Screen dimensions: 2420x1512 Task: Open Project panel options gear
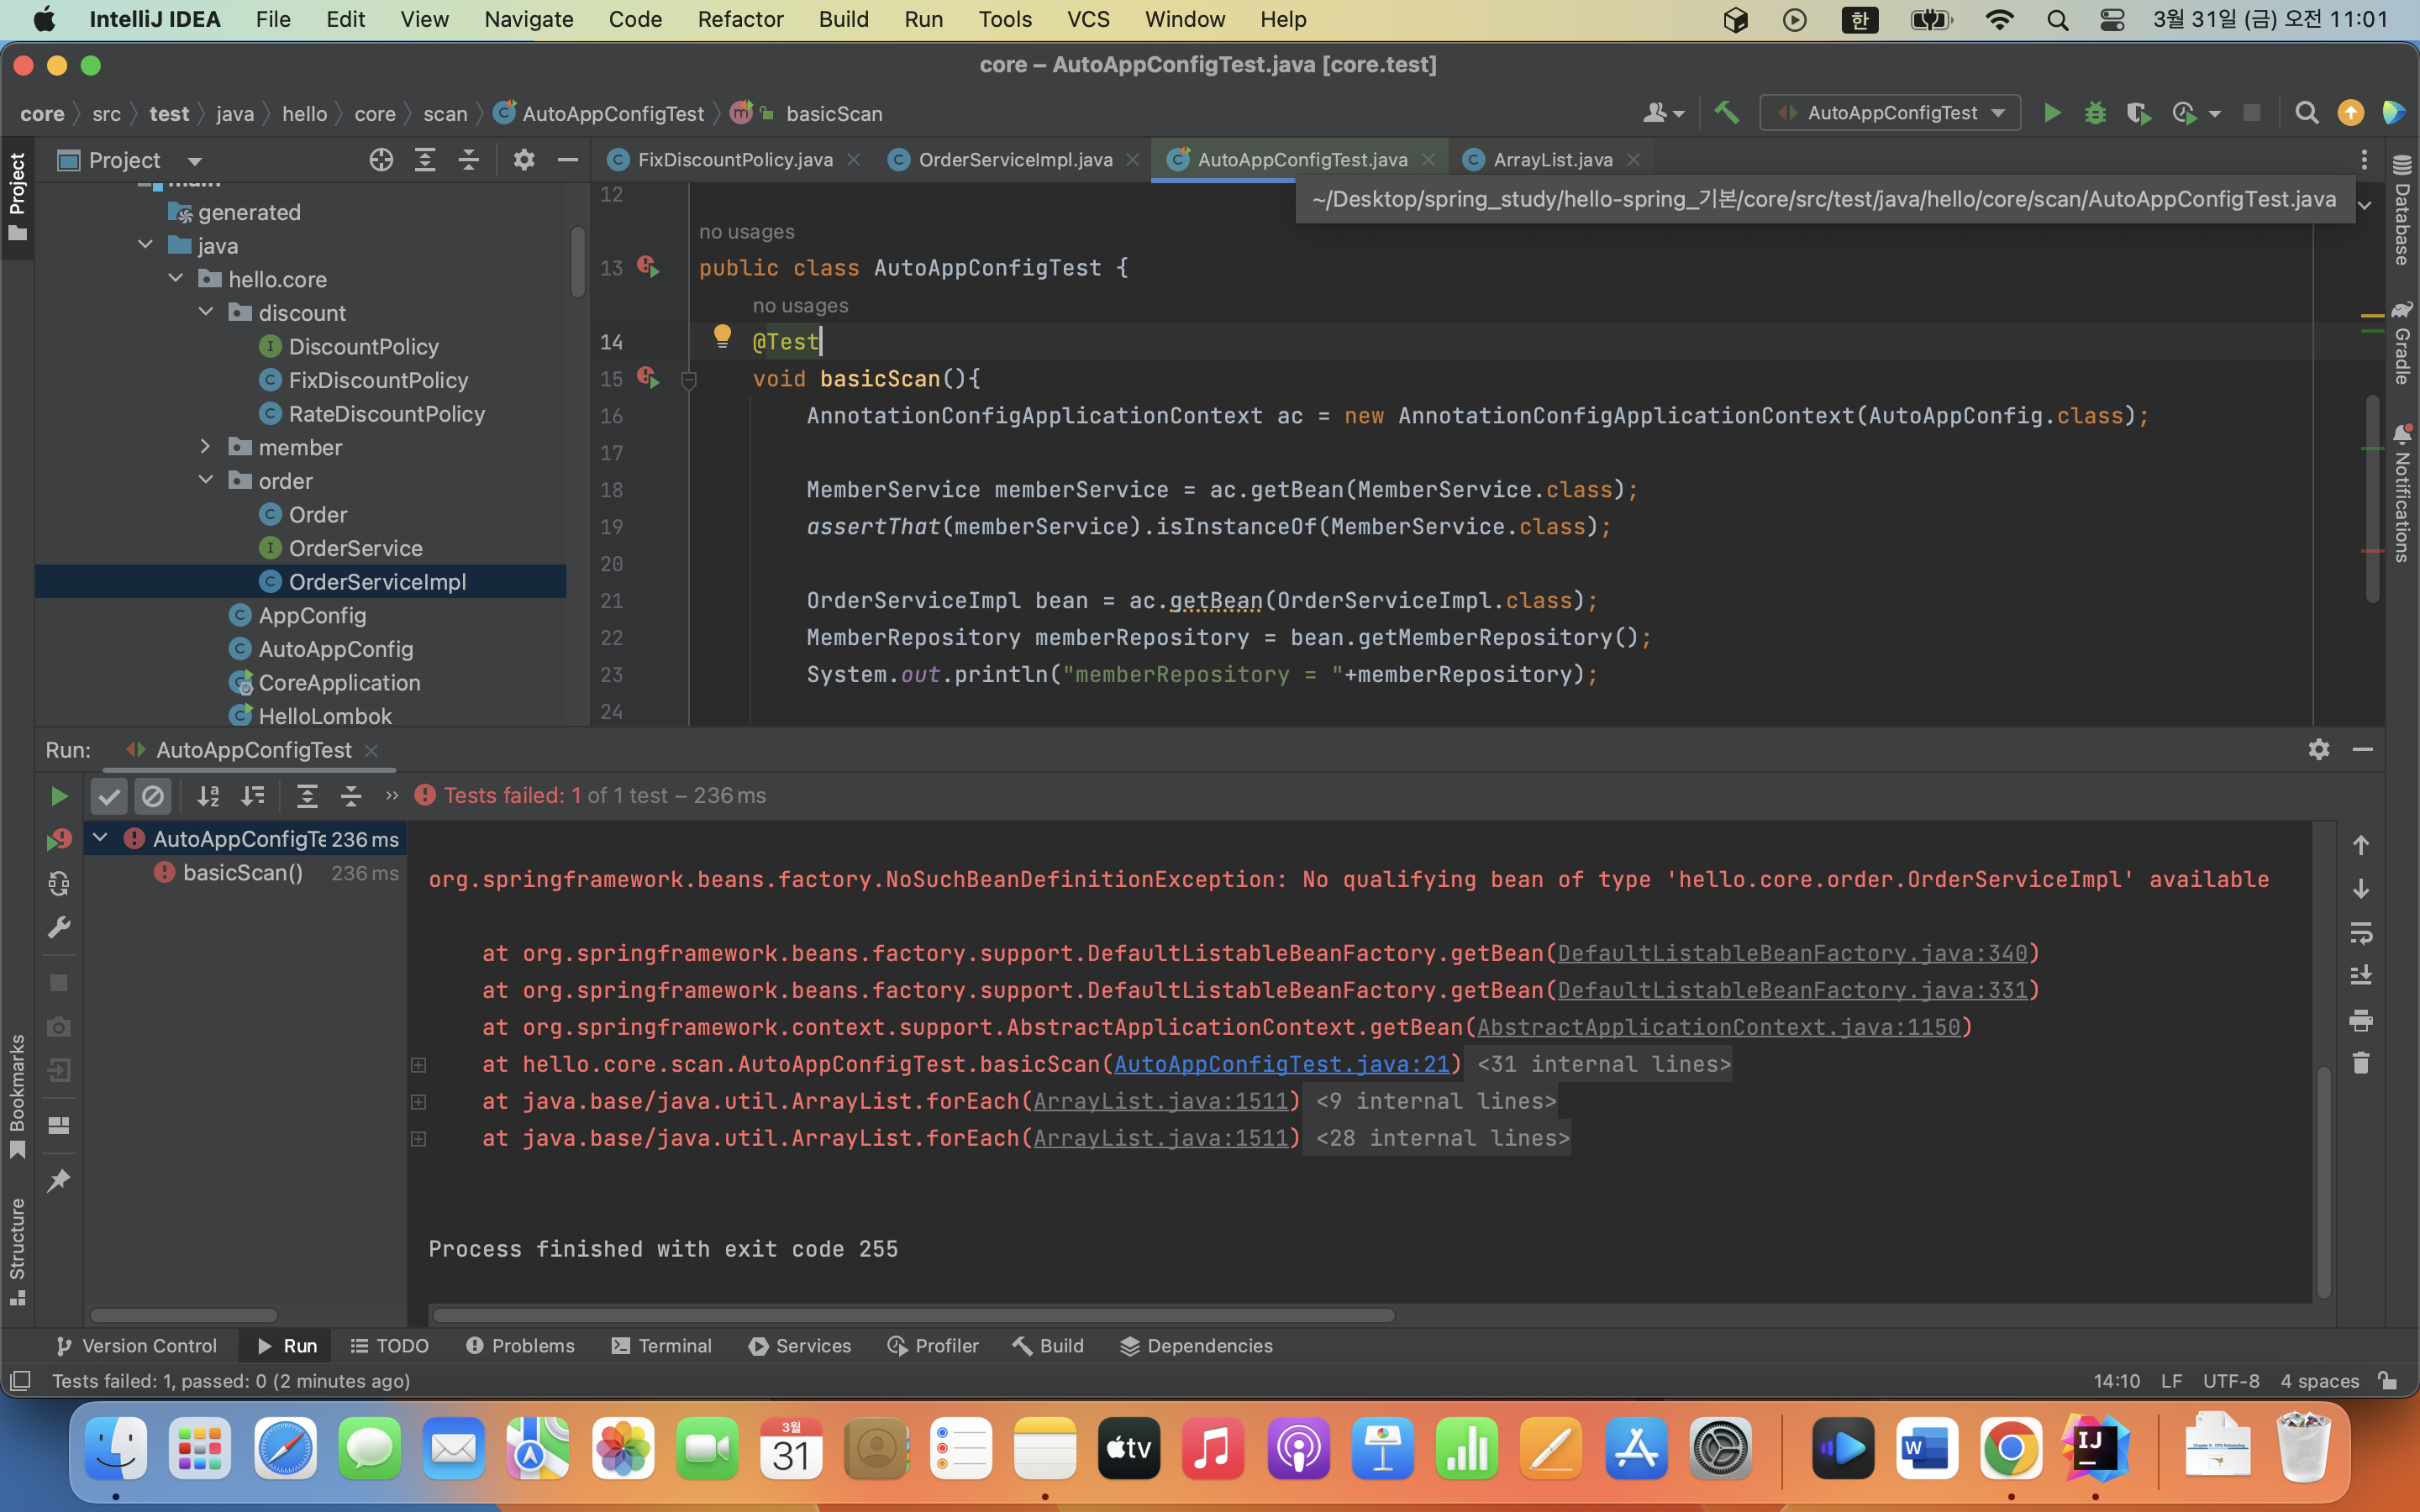coord(524,160)
